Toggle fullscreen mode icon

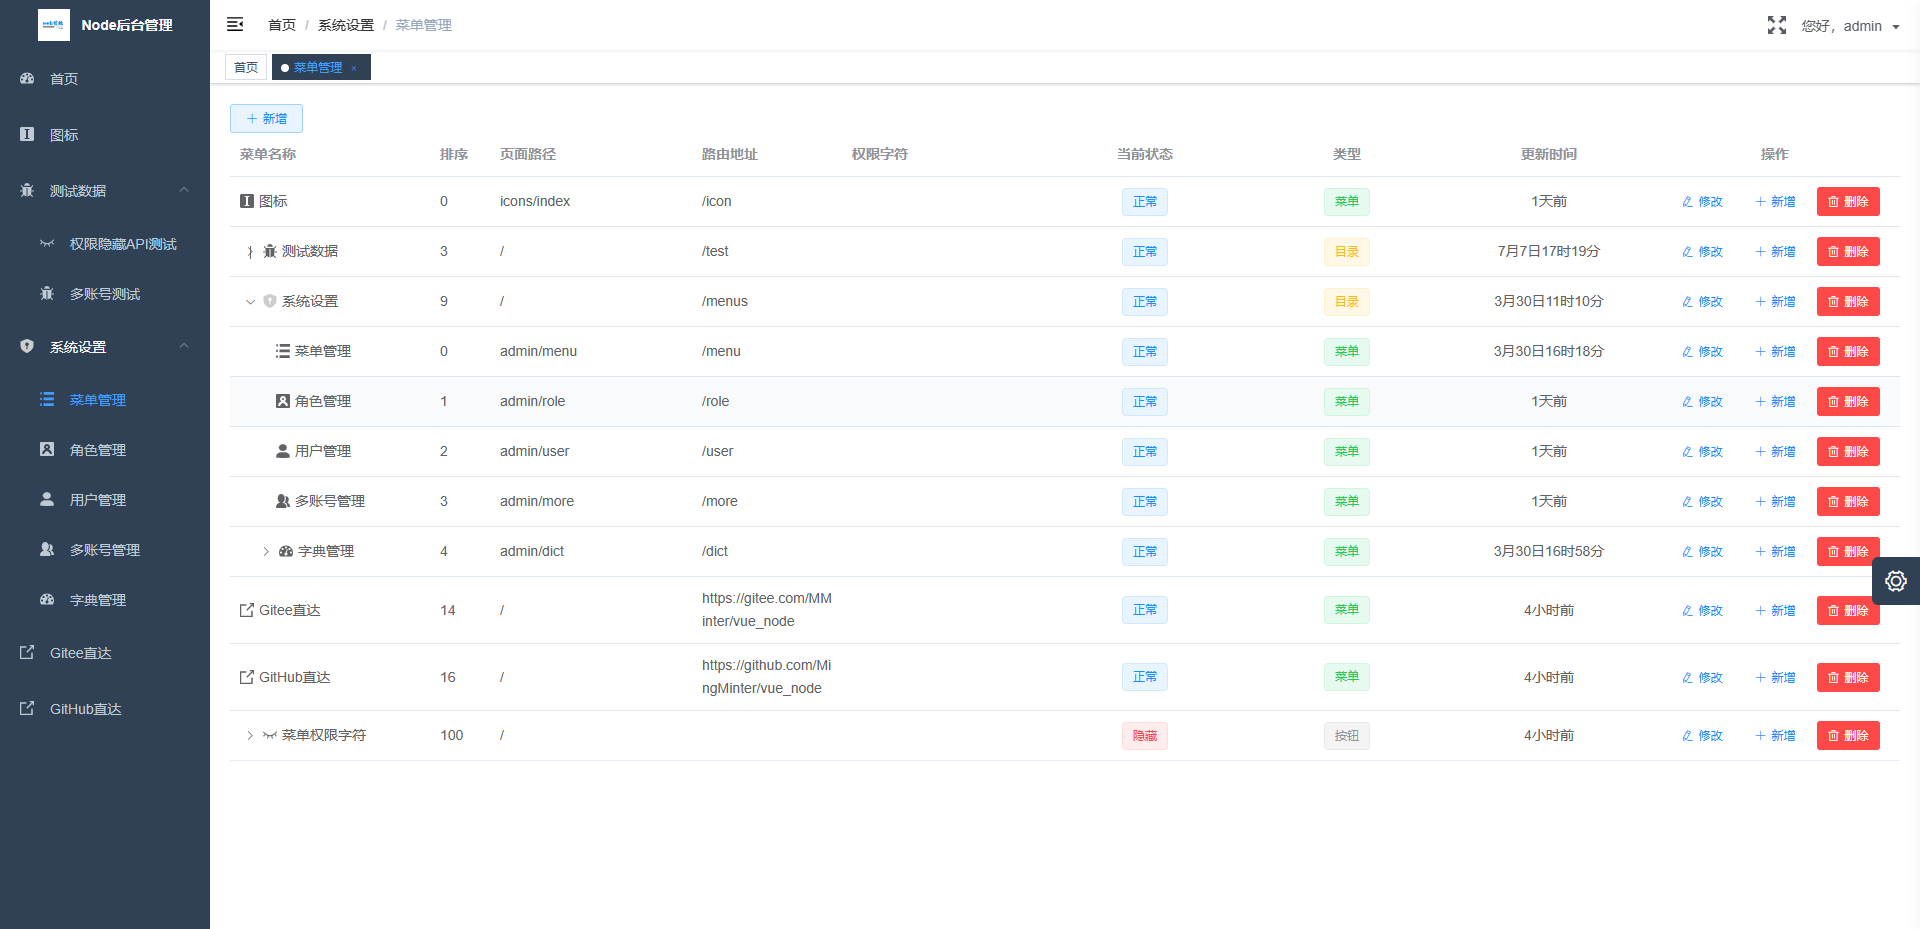pyautogui.click(x=1776, y=25)
